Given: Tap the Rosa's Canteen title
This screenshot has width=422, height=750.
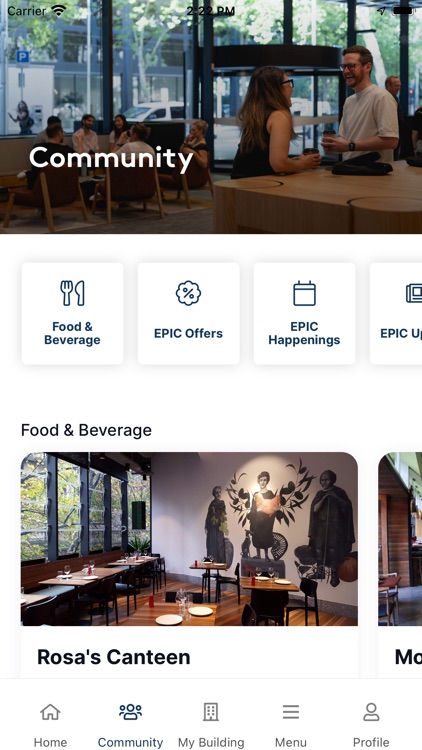Looking at the screenshot, I should coord(114,657).
